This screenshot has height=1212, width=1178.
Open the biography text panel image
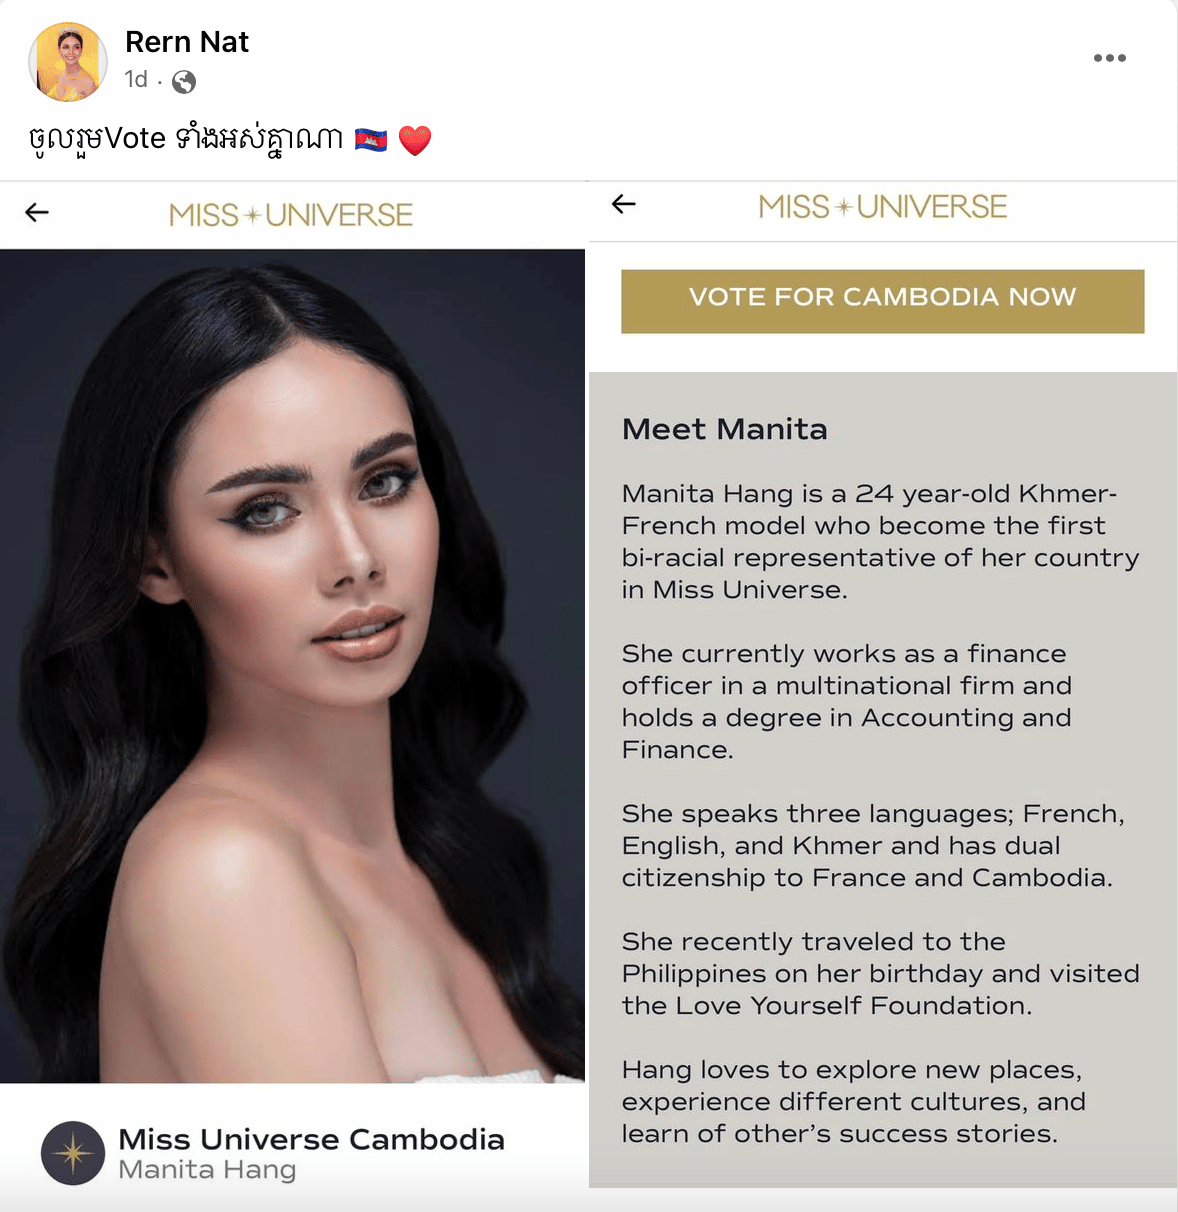883,780
